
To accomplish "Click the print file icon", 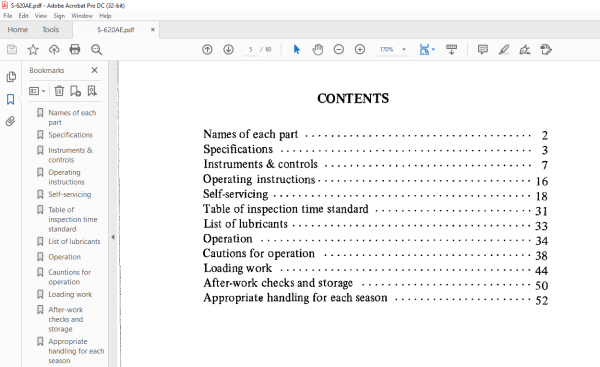I will click(x=75, y=49).
